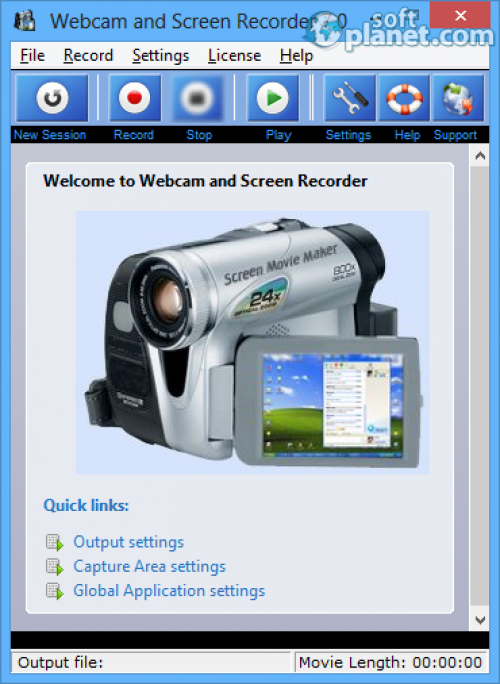Click the Welcome to Webcam and Screen Recorder heading

coord(205,181)
